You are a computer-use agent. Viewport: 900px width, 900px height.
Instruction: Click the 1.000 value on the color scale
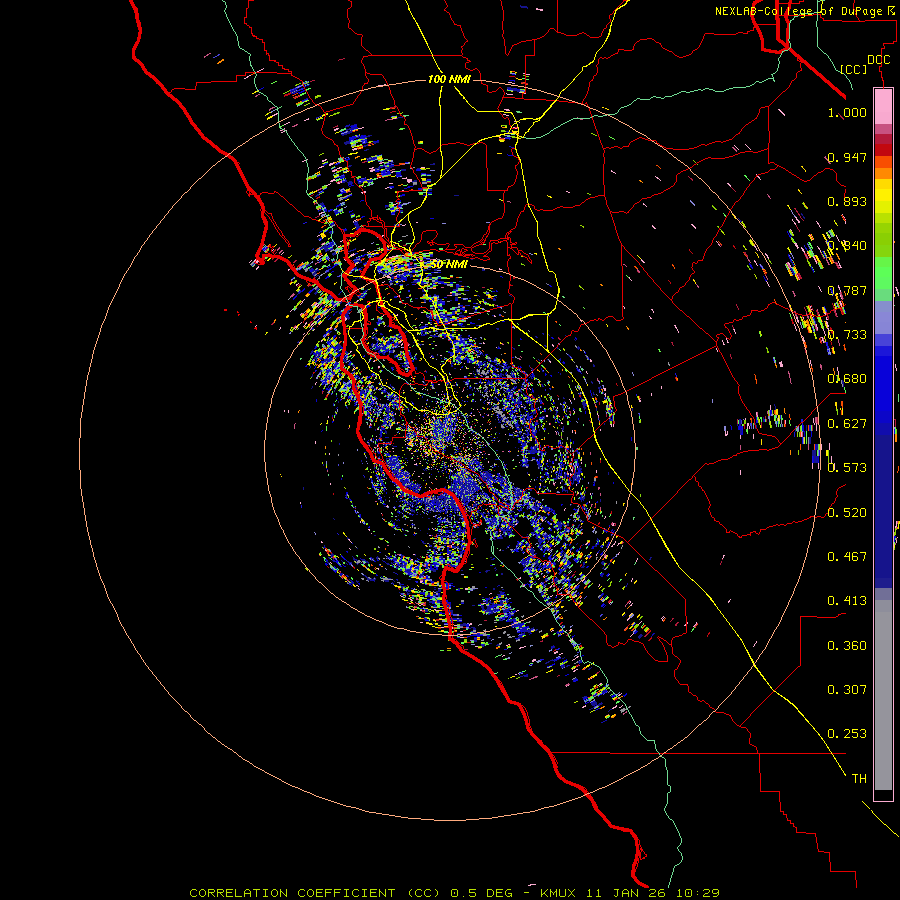pos(847,112)
